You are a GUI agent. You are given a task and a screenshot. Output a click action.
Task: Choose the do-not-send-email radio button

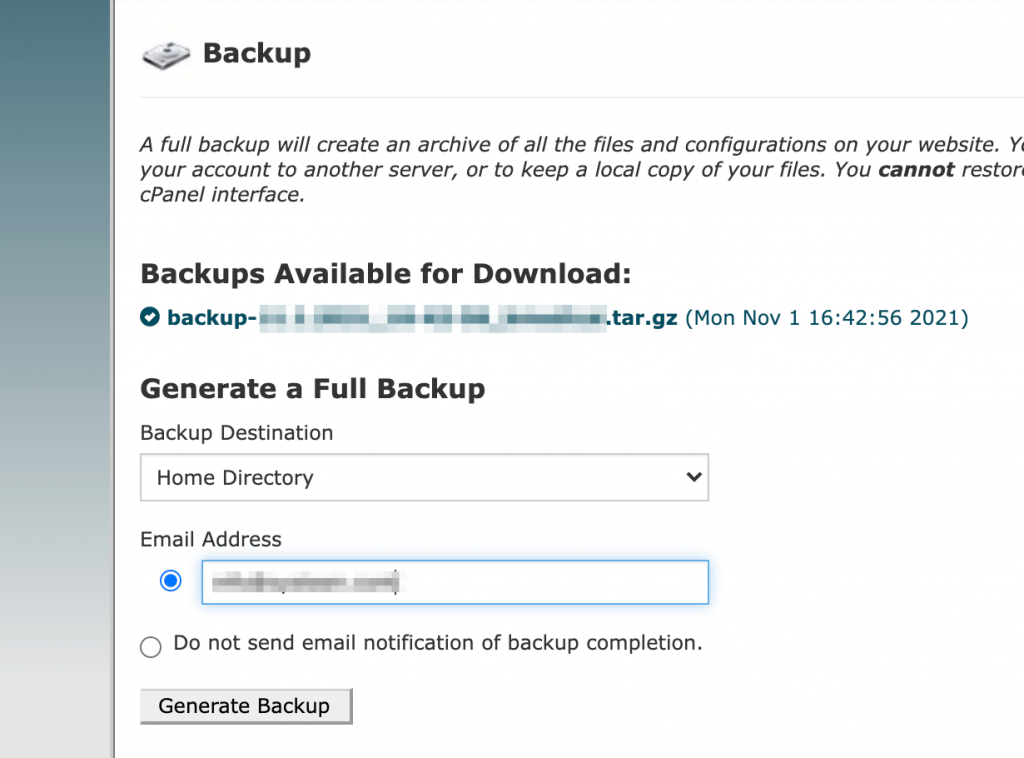151,647
